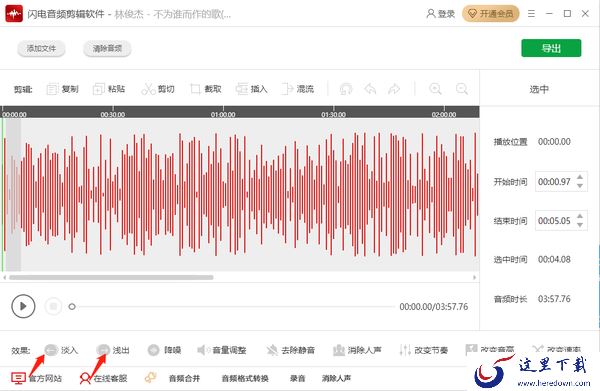This screenshot has height=391, width=600.
Task: Apply the 浅出 fade-out effect
Action: point(113,350)
